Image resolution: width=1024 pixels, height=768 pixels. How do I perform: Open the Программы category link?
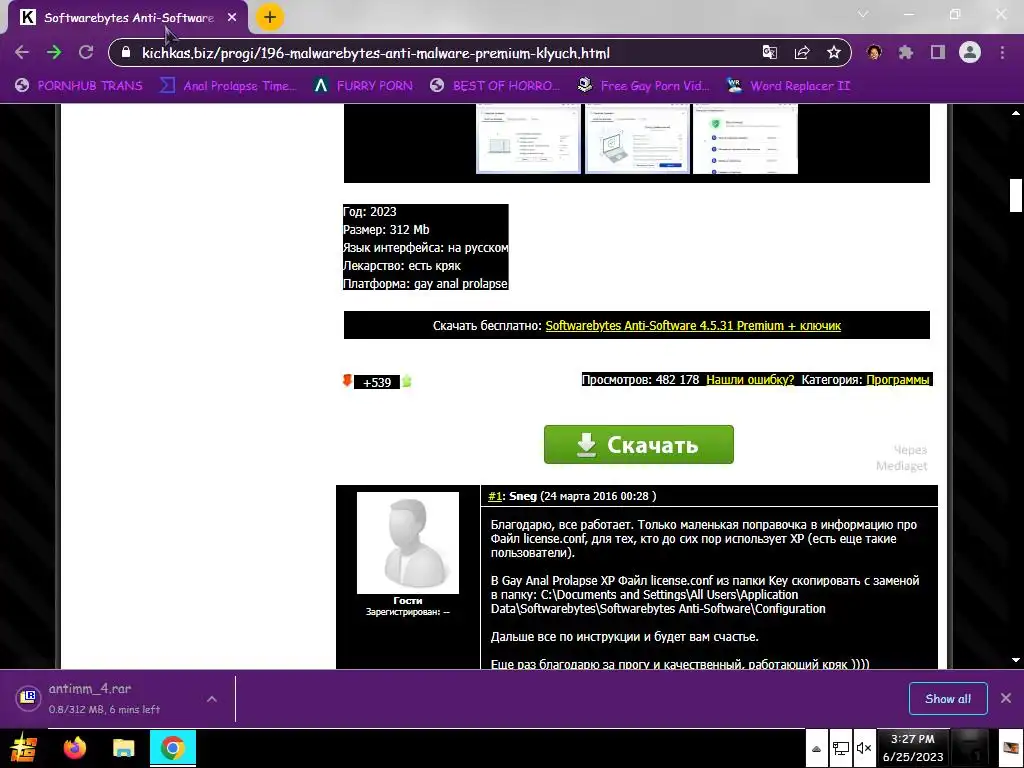[x=897, y=379]
